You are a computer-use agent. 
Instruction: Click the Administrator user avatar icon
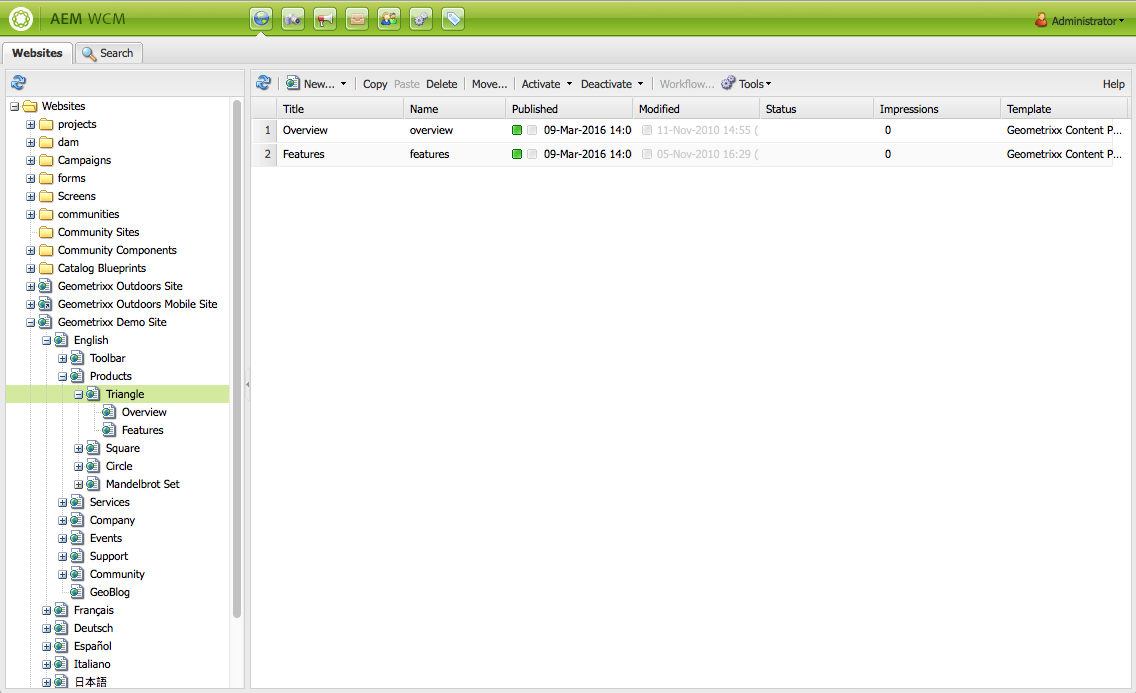coord(1041,20)
